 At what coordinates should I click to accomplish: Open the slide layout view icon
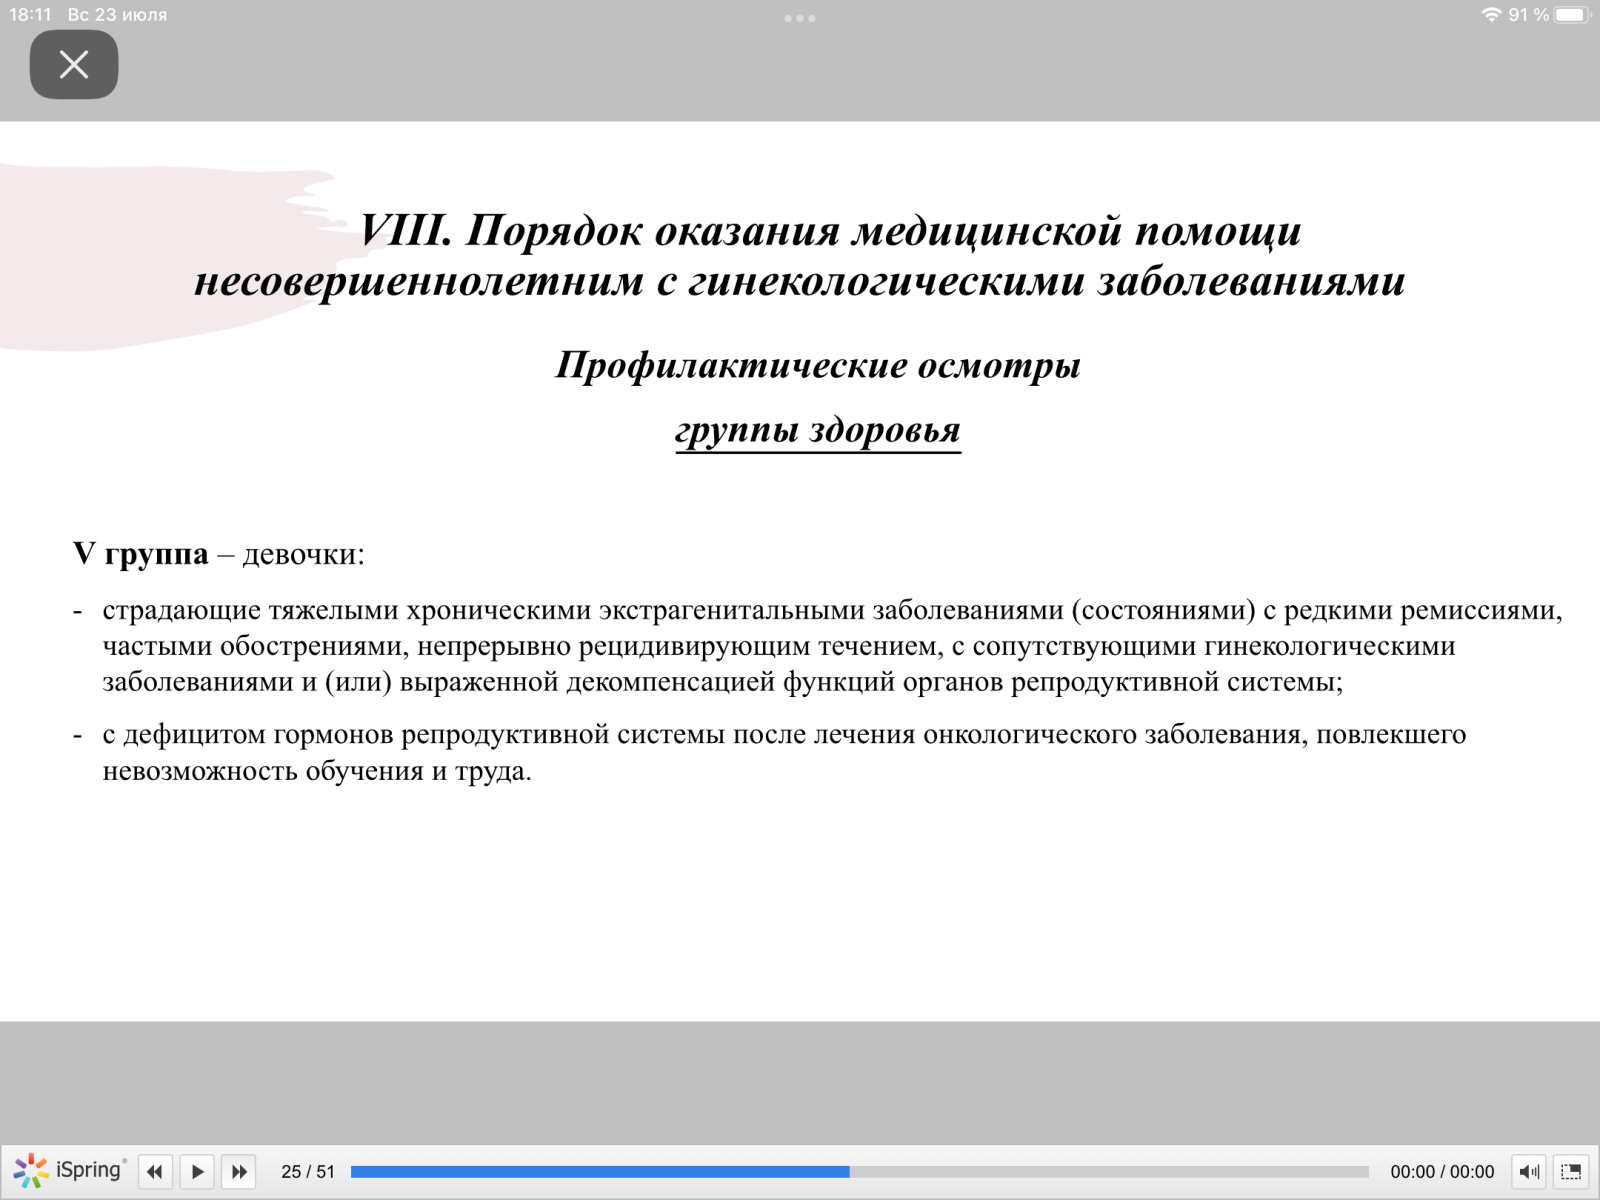pyautogui.click(x=1571, y=1172)
